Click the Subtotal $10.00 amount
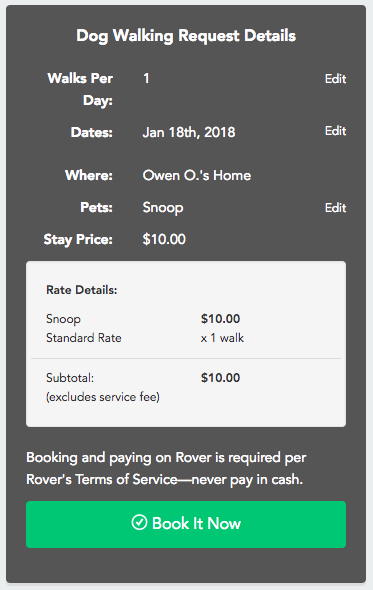 (220, 377)
